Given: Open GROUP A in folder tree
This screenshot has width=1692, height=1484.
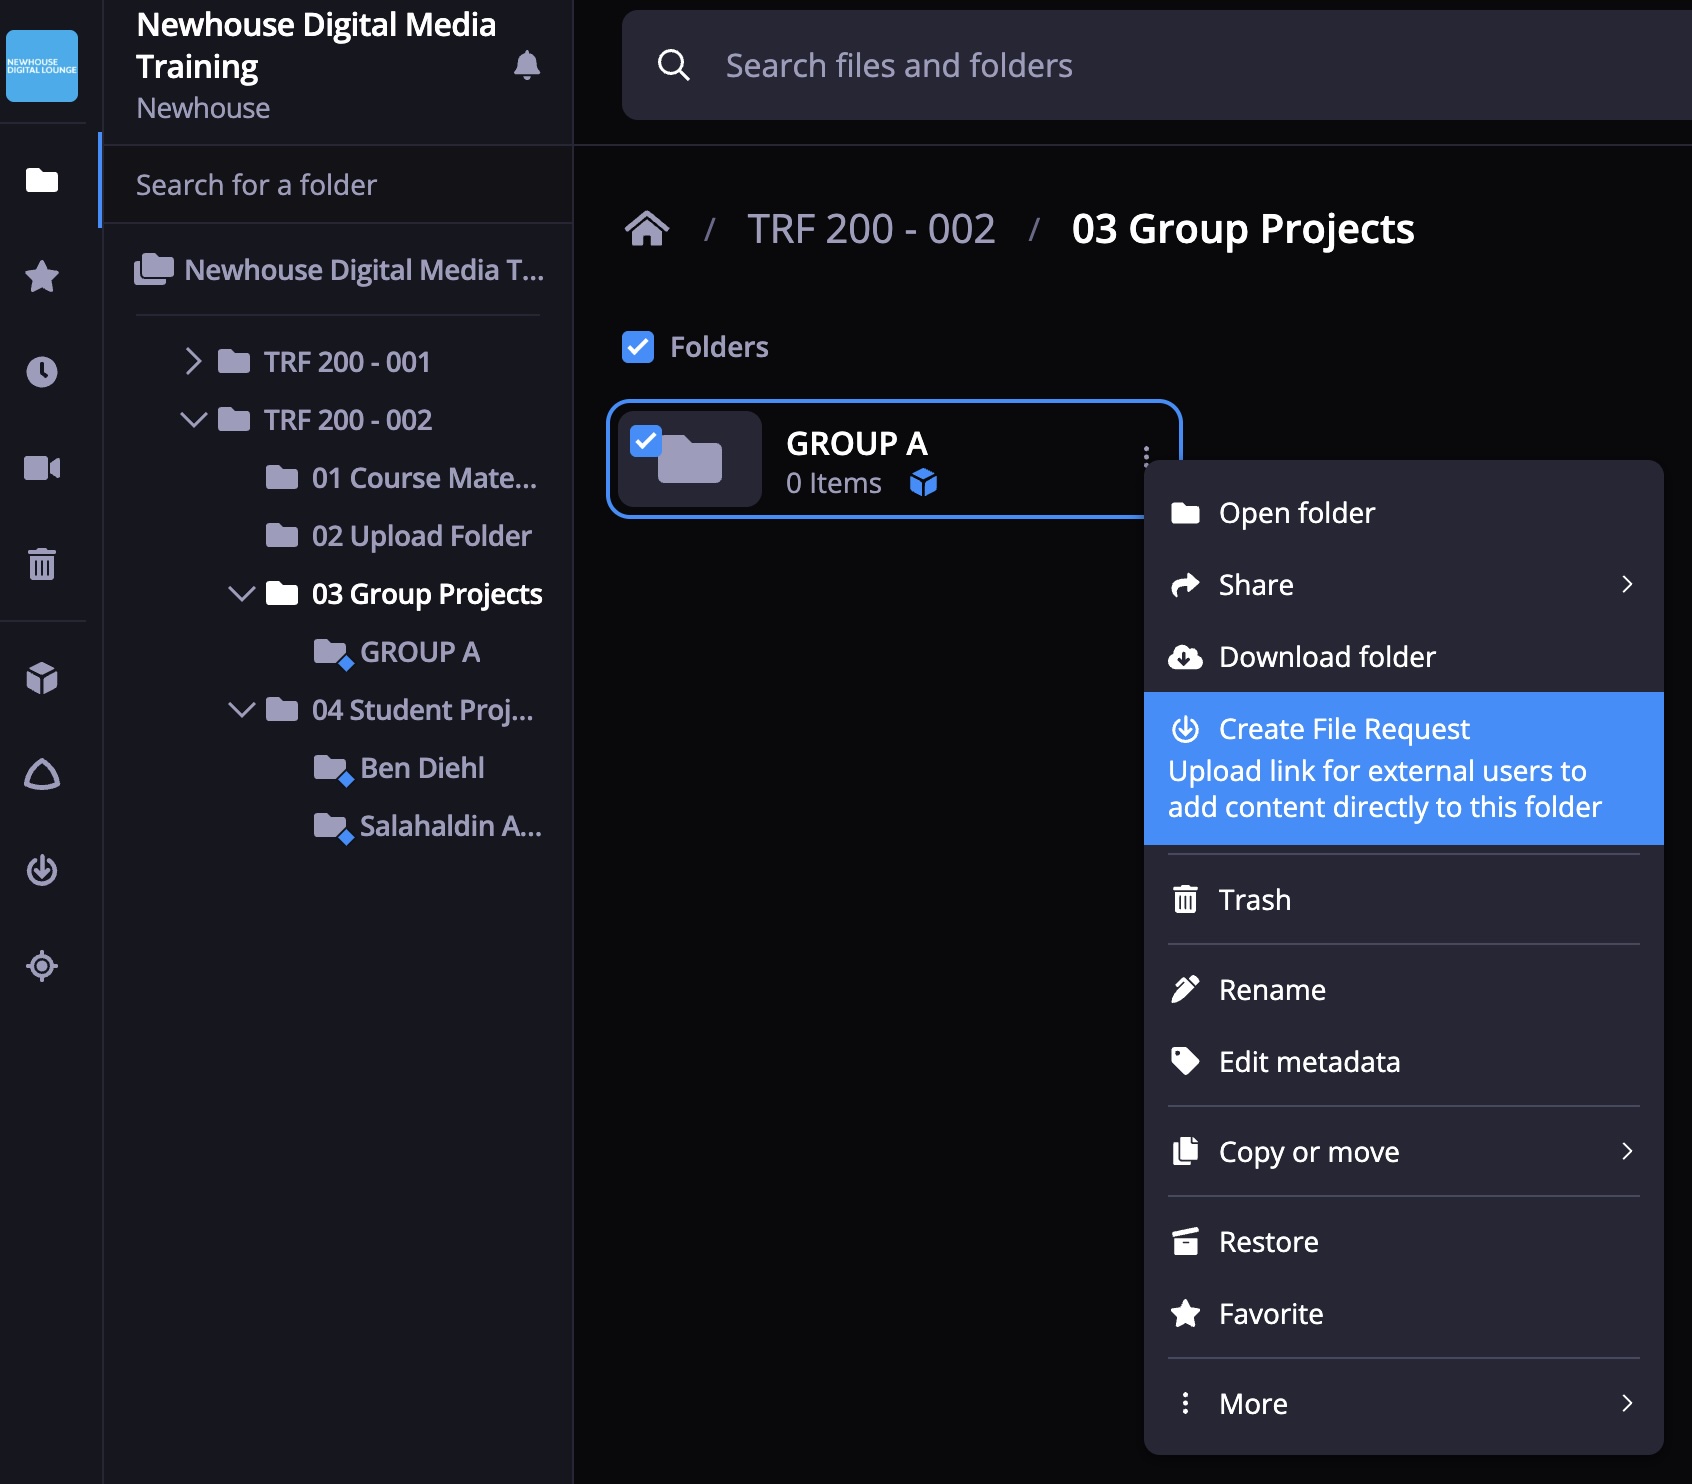Looking at the screenshot, I should [420, 652].
